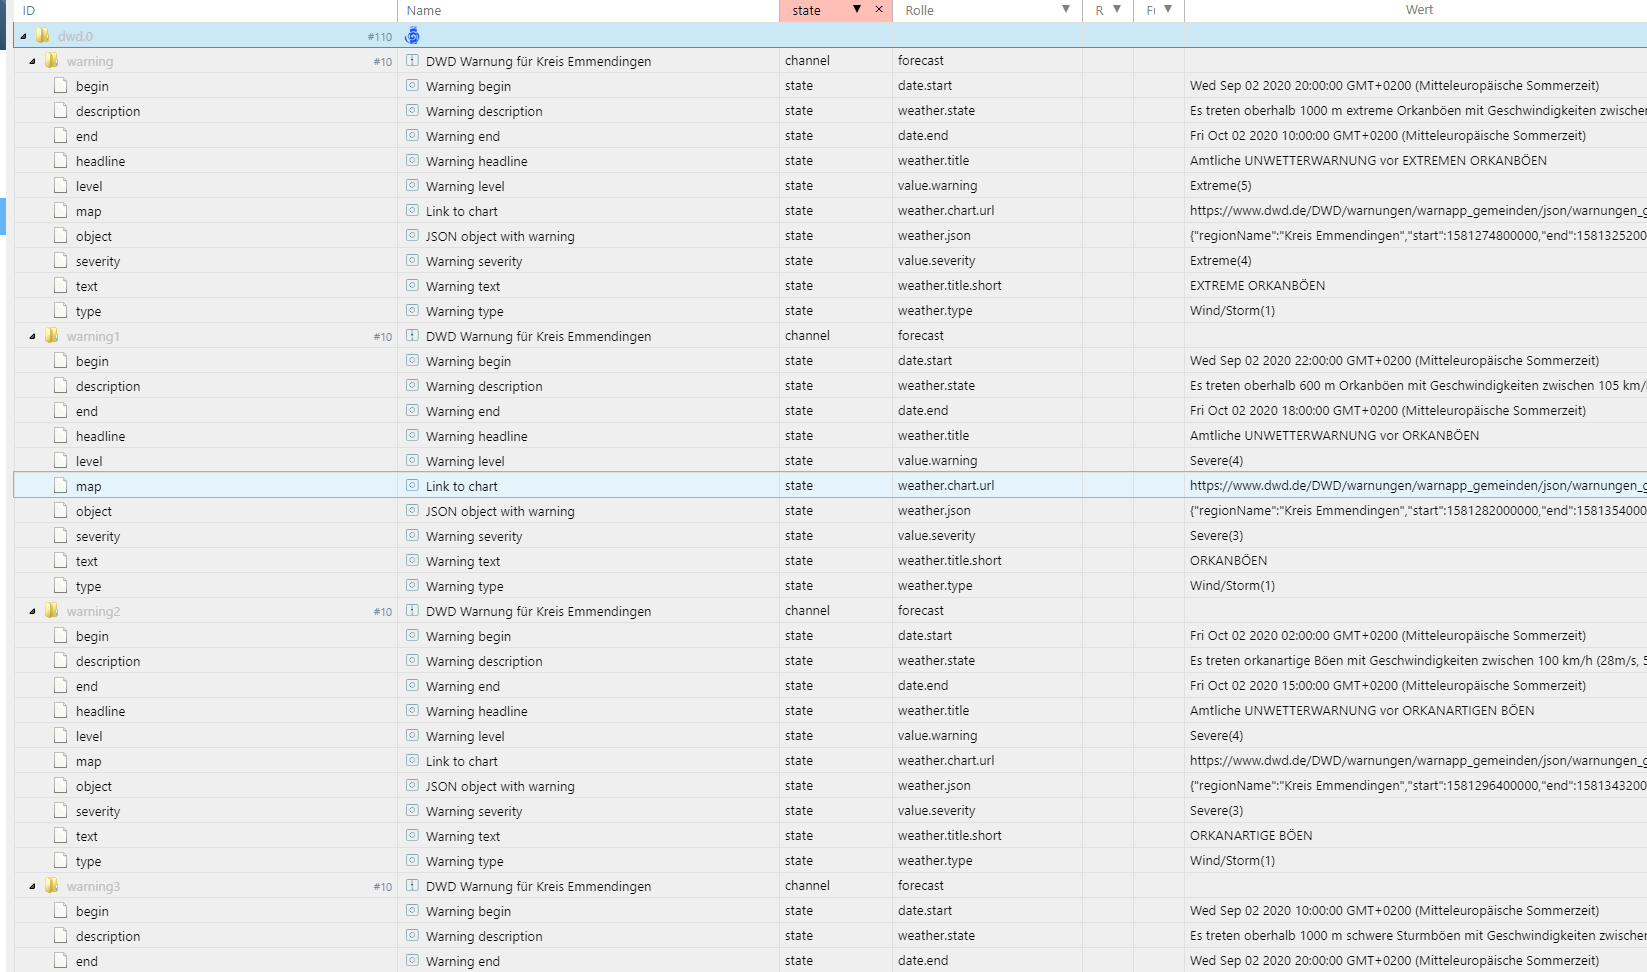Click the 'Wind/Storm(1)' value under warning1
Screen dimensions: 1647x972
click(1232, 586)
